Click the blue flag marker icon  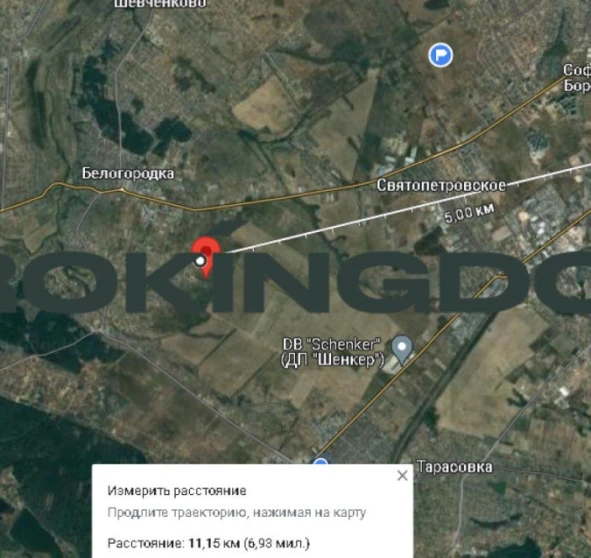point(440,55)
